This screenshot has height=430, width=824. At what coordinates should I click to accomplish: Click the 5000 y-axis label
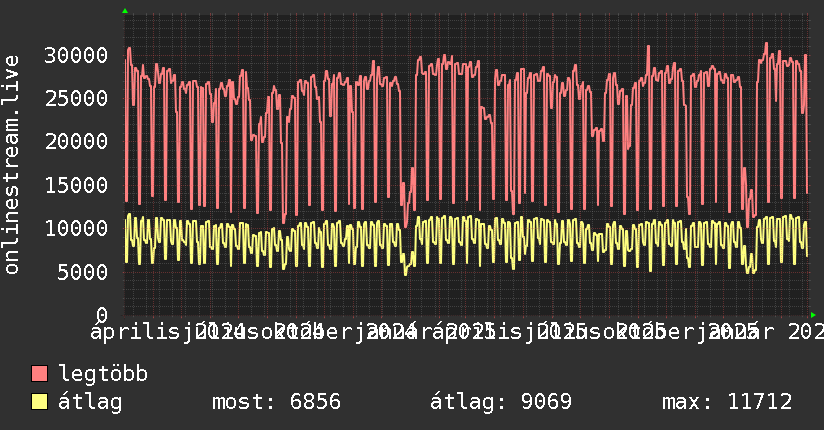83,272
